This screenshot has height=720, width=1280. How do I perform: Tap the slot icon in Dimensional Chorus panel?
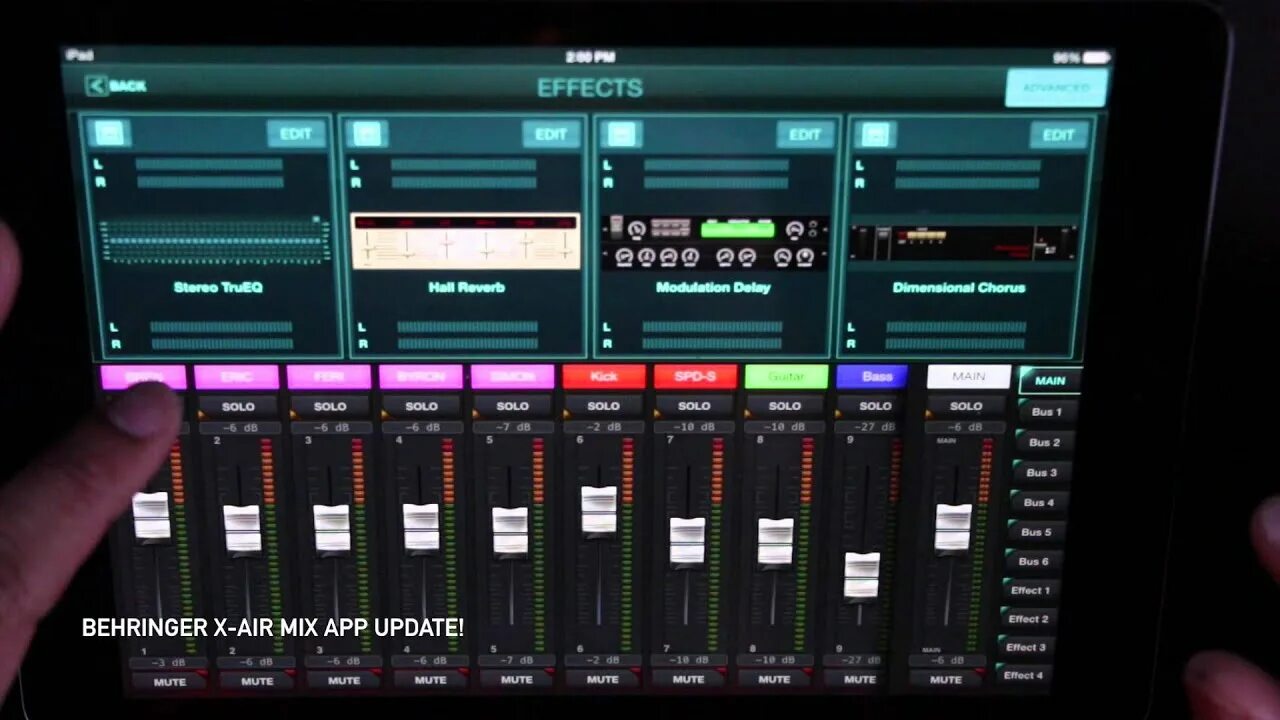tap(875, 134)
